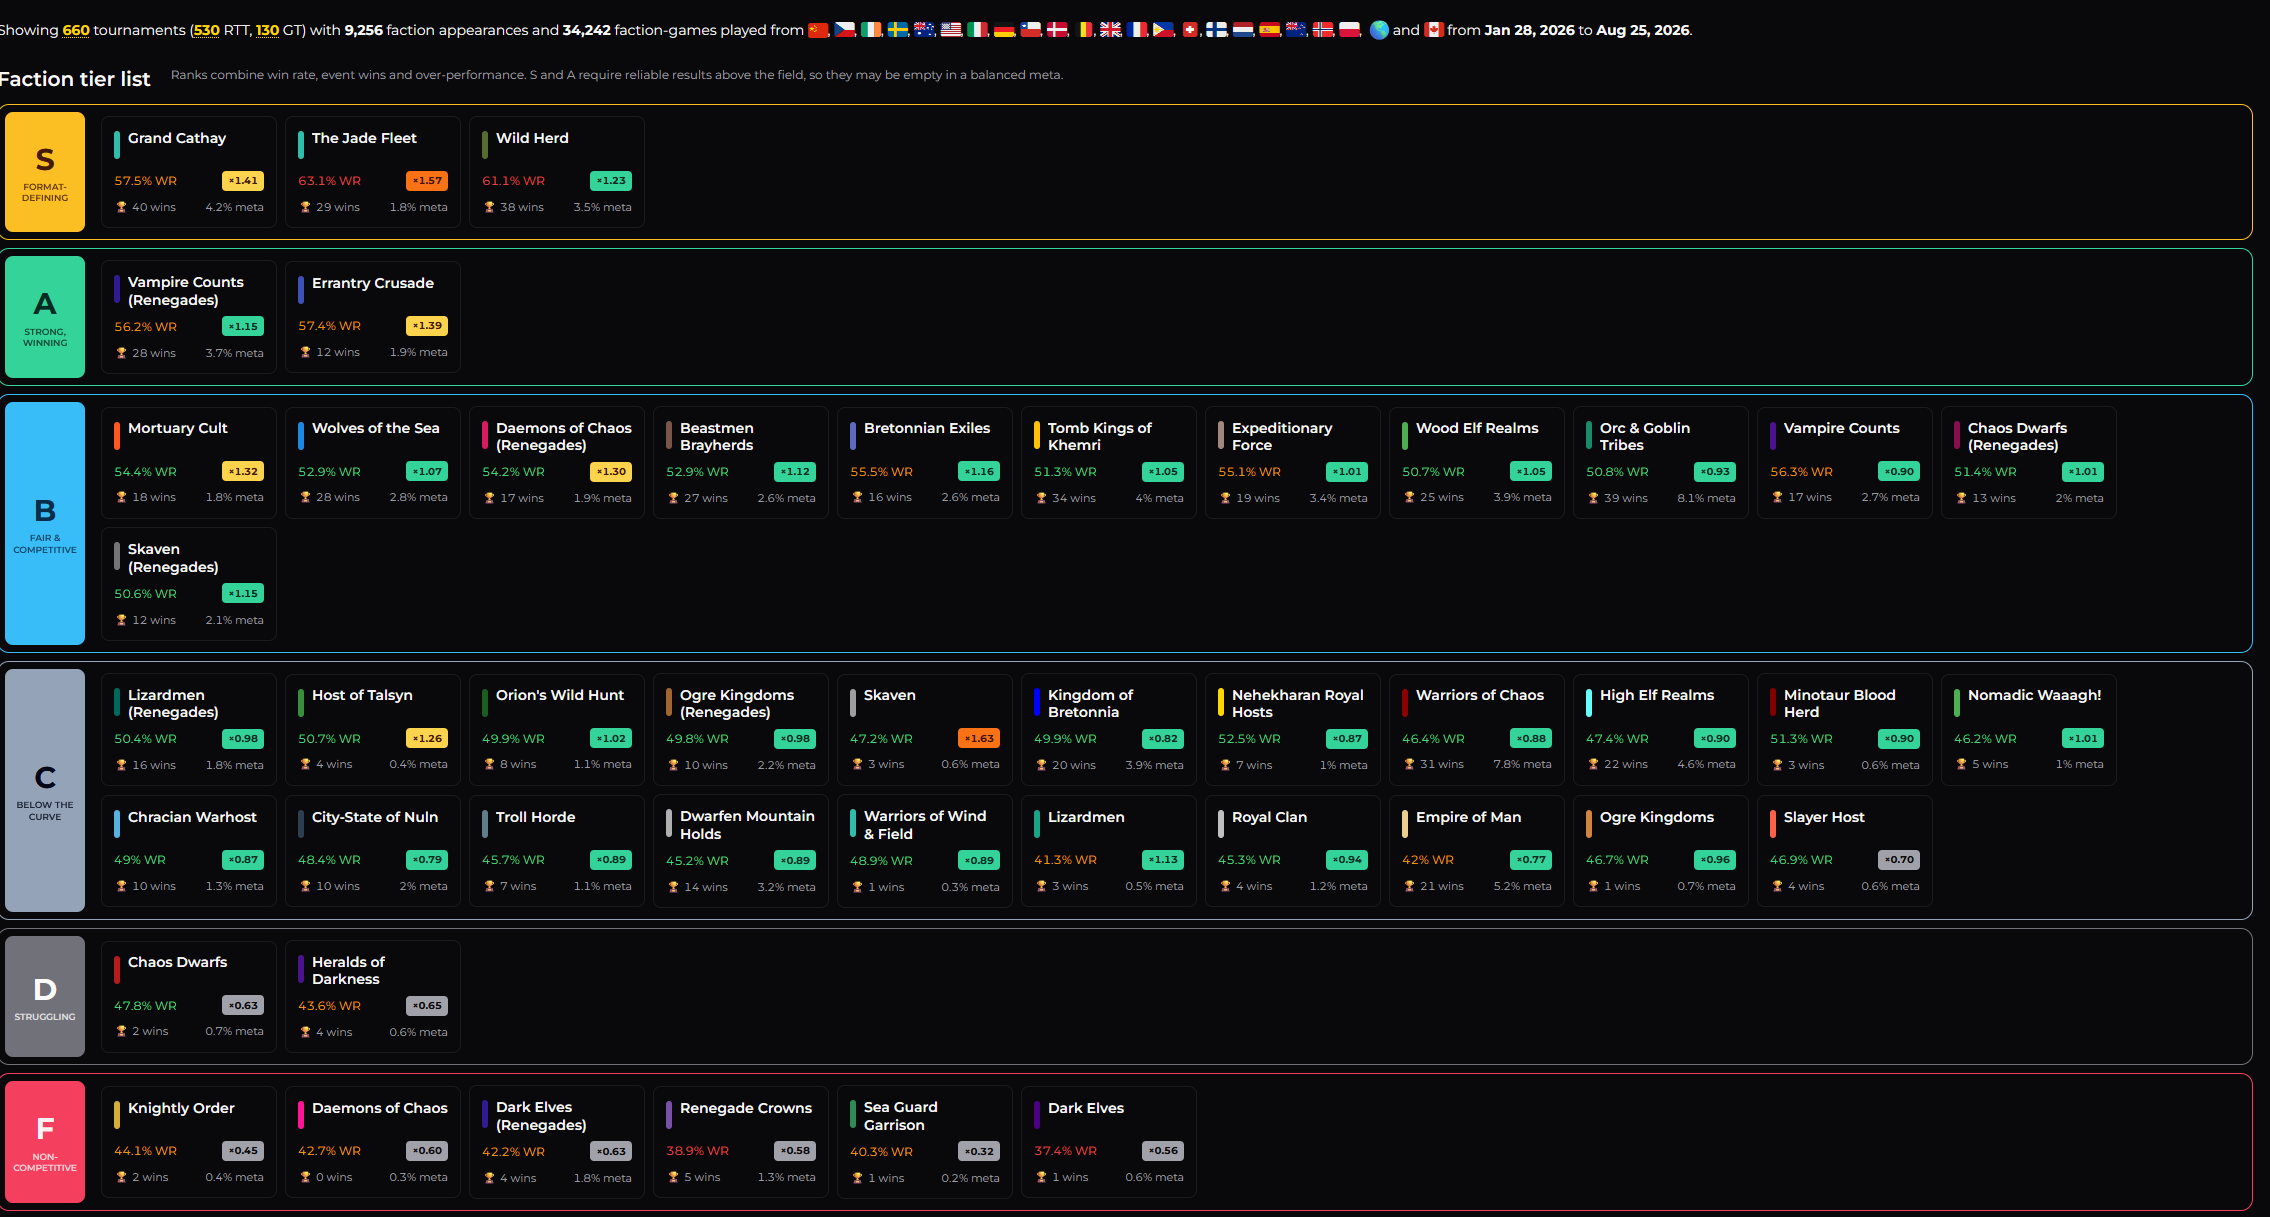This screenshot has height=1217, width=2270.
Task: Select the Norway flag icon
Action: tap(1323, 30)
